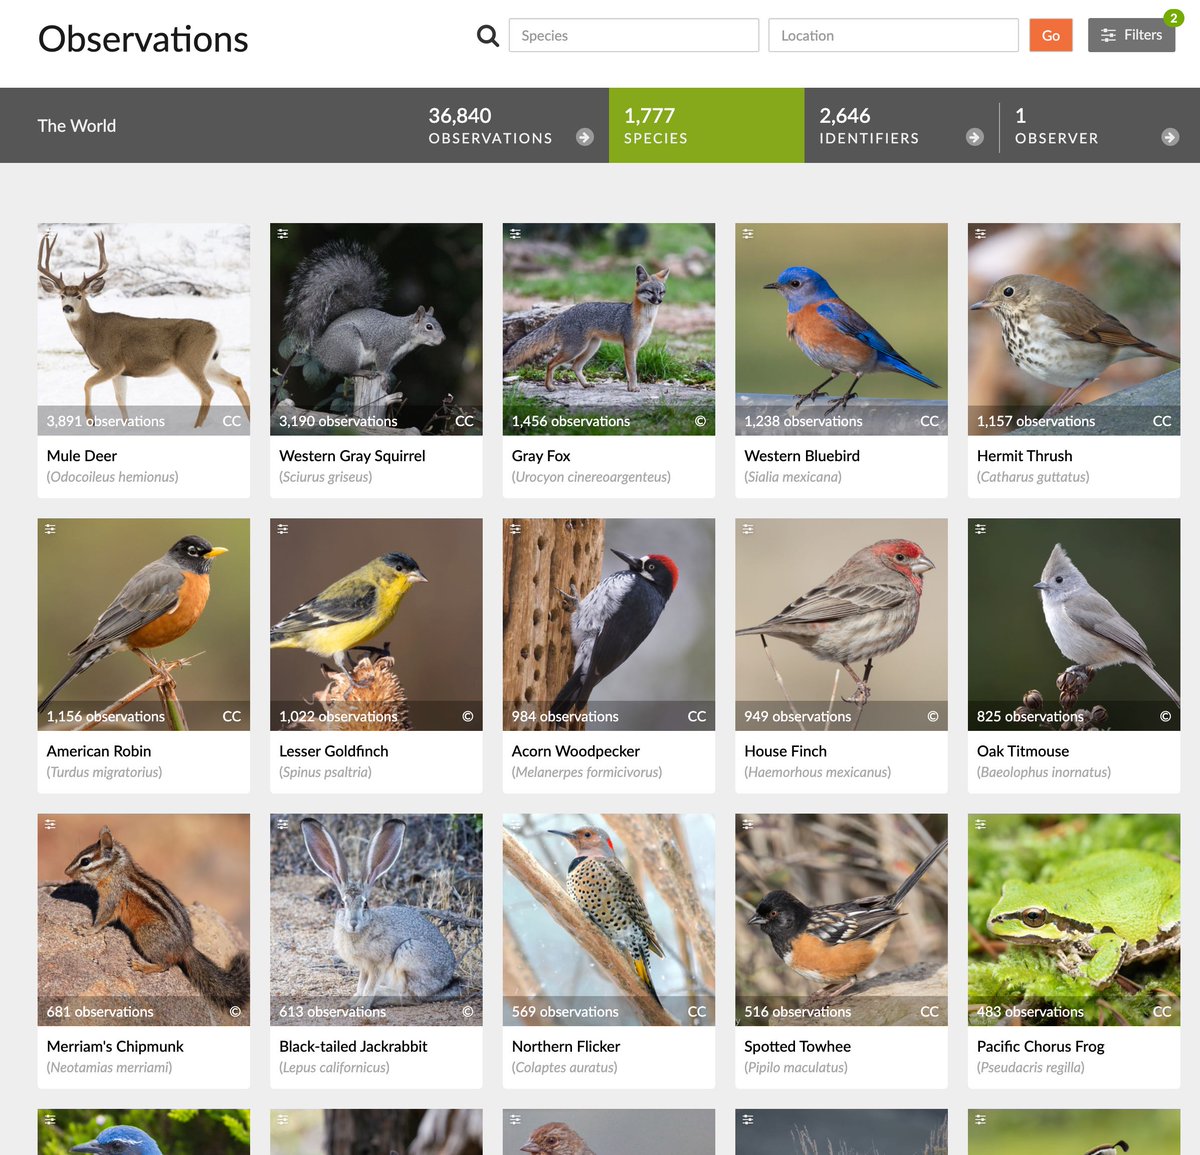Click the filter icon on Western Gray Squirrel photo

[x=283, y=234]
